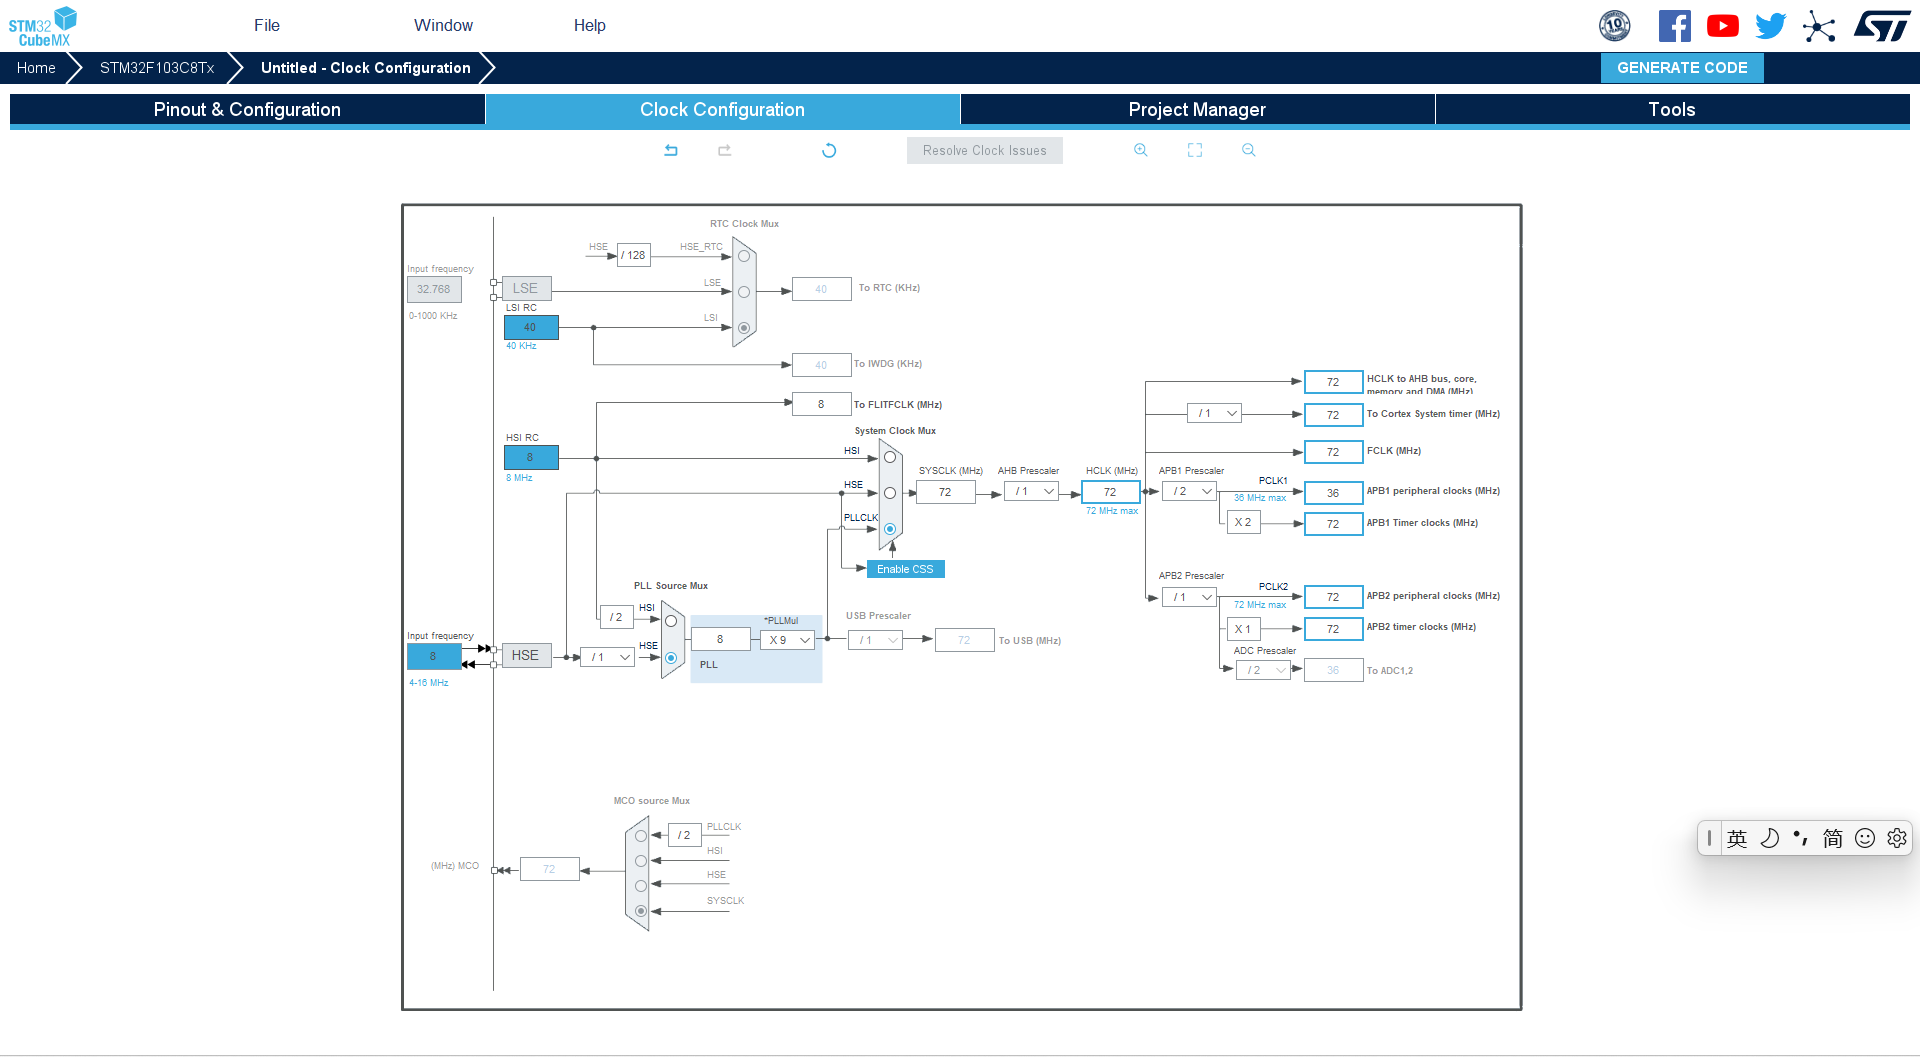Viewport: 1920px width, 1057px height.
Task: Open the APB1 Prescaler dropdown
Action: click(x=1190, y=492)
